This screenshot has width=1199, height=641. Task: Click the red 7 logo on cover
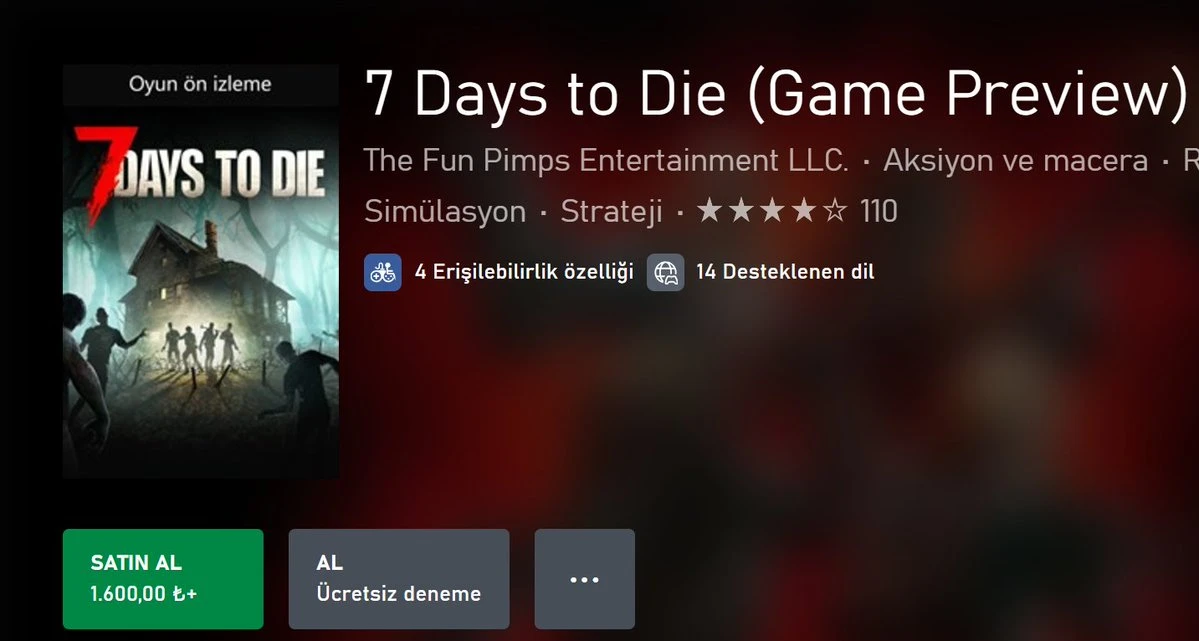coord(104,175)
